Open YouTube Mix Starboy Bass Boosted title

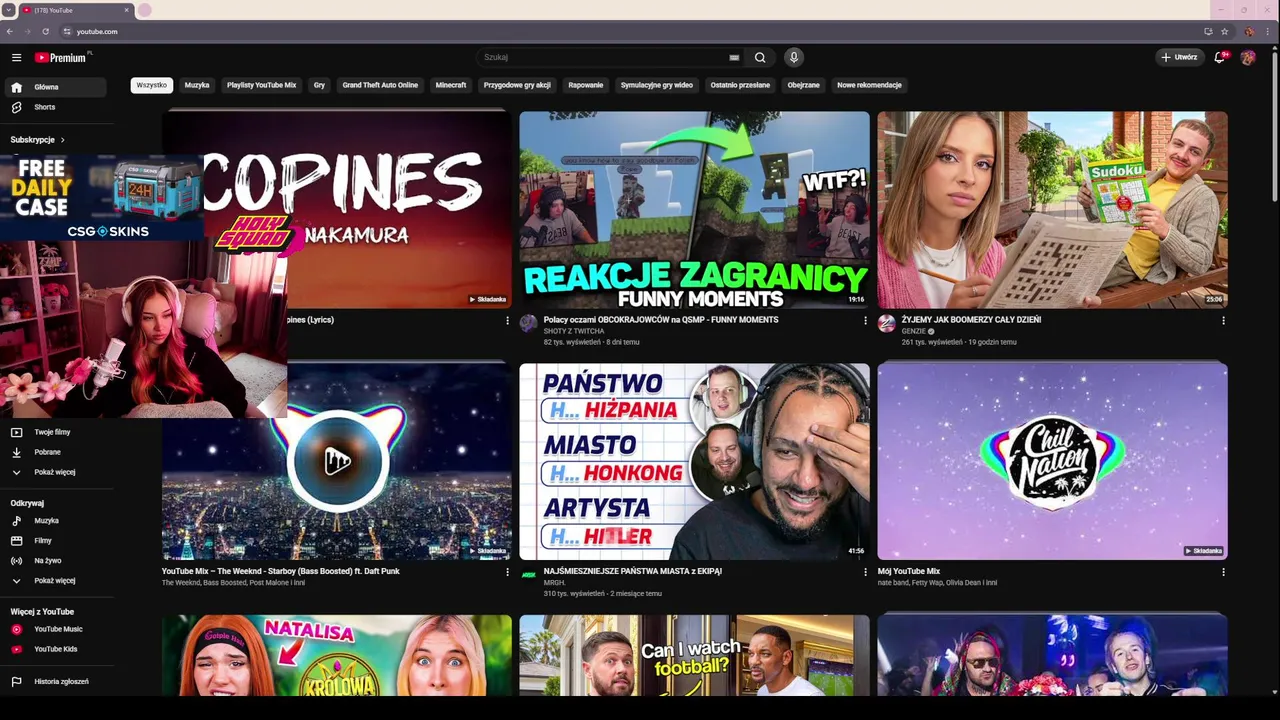pyautogui.click(x=281, y=571)
